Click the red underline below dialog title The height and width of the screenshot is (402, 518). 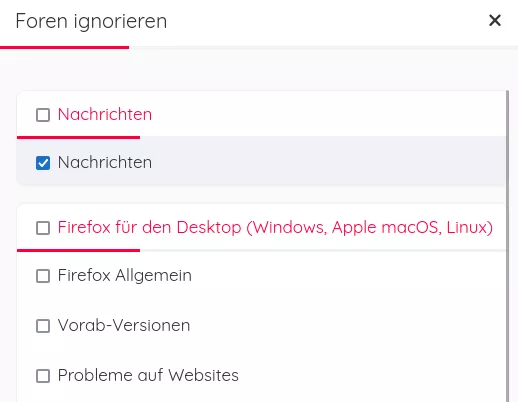pyautogui.click(x=64, y=48)
